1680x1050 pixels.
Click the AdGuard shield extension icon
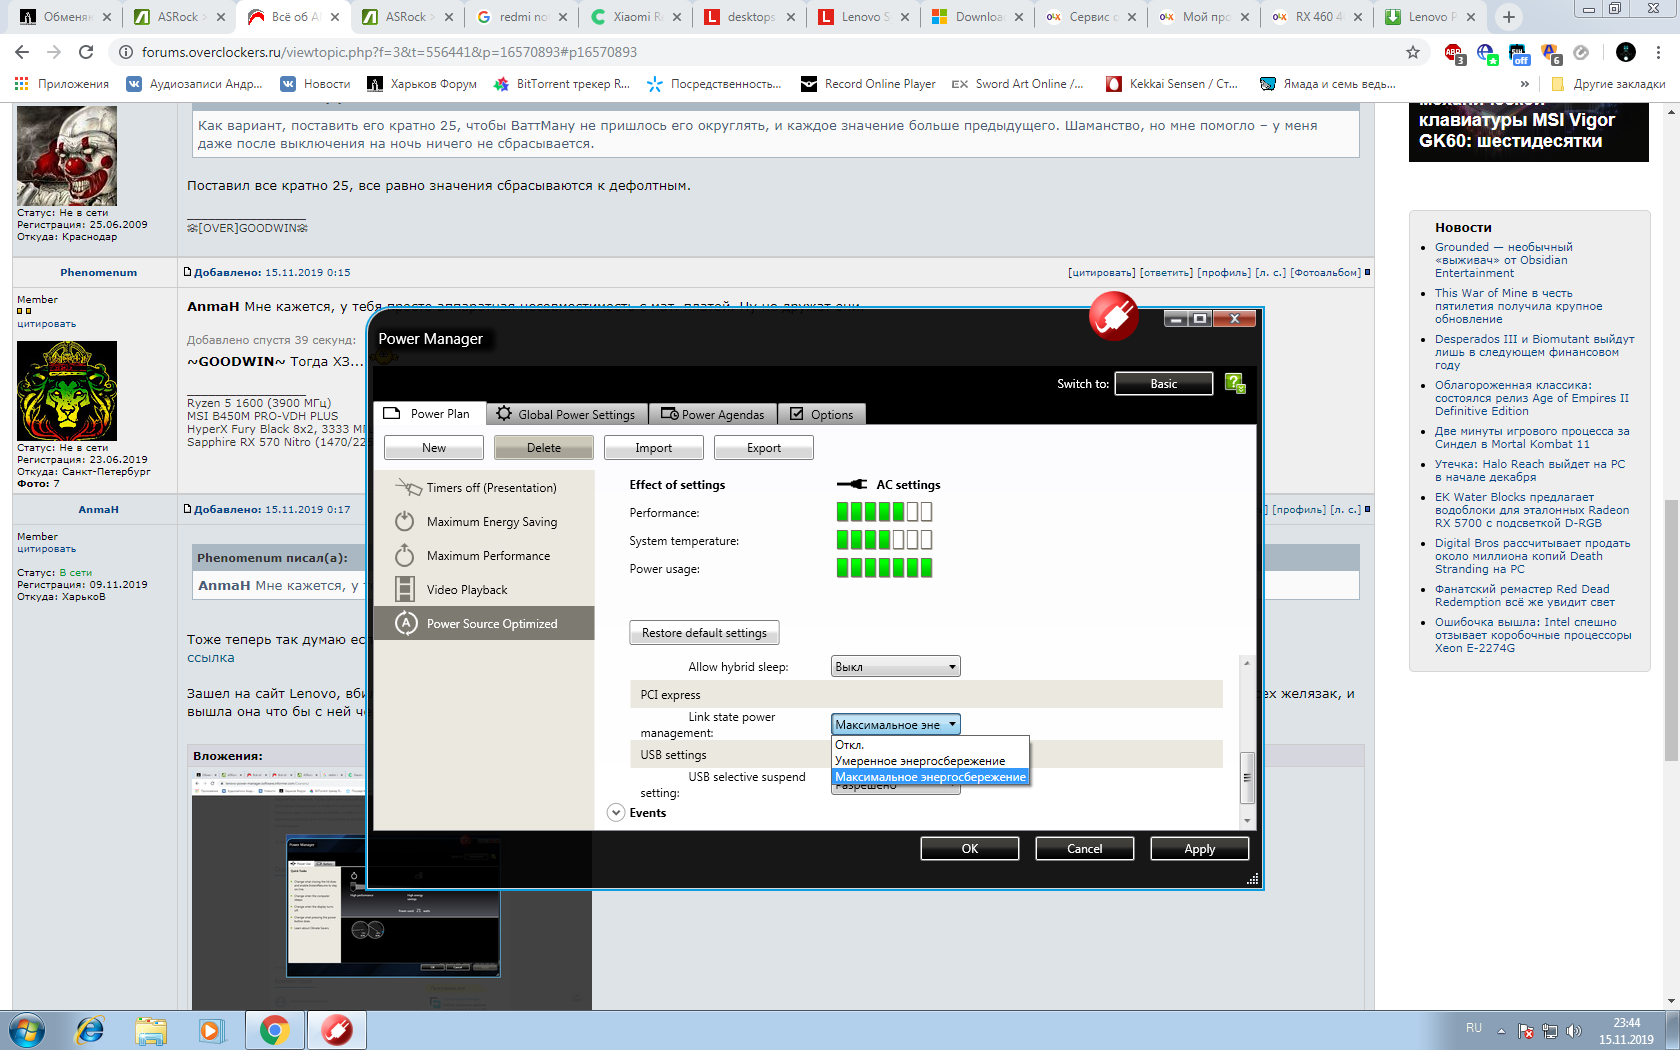pos(1551,53)
